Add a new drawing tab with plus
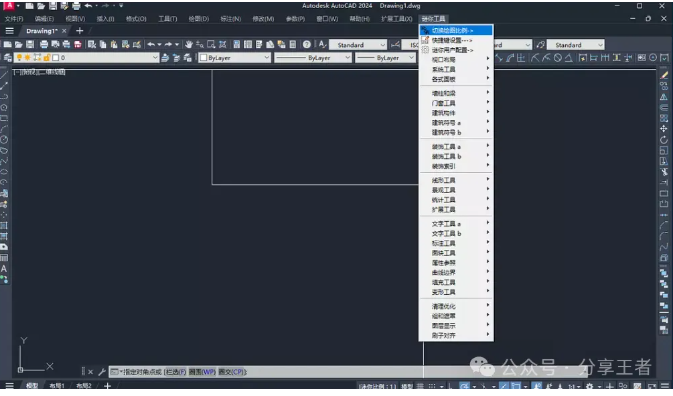Screen dimensions: 673x396 pyautogui.click(x=79, y=31)
